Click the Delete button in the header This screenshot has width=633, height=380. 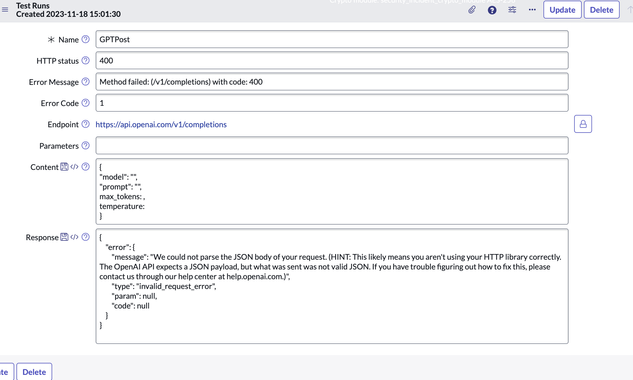click(x=602, y=10)
